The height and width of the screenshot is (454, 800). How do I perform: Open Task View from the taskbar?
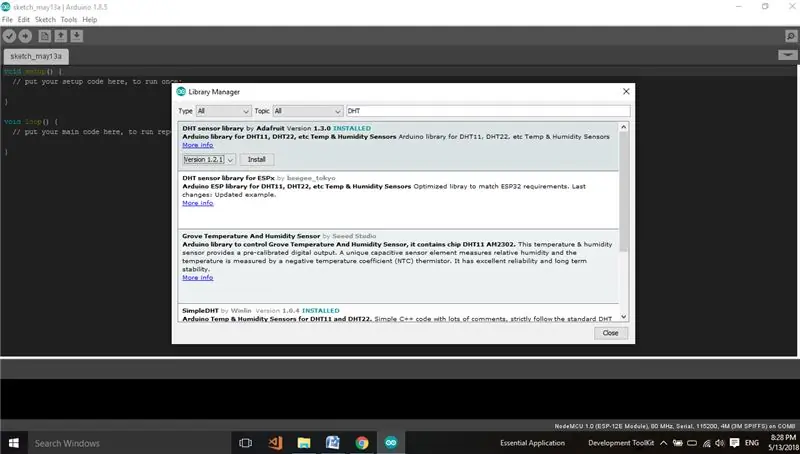pos(245,443)
